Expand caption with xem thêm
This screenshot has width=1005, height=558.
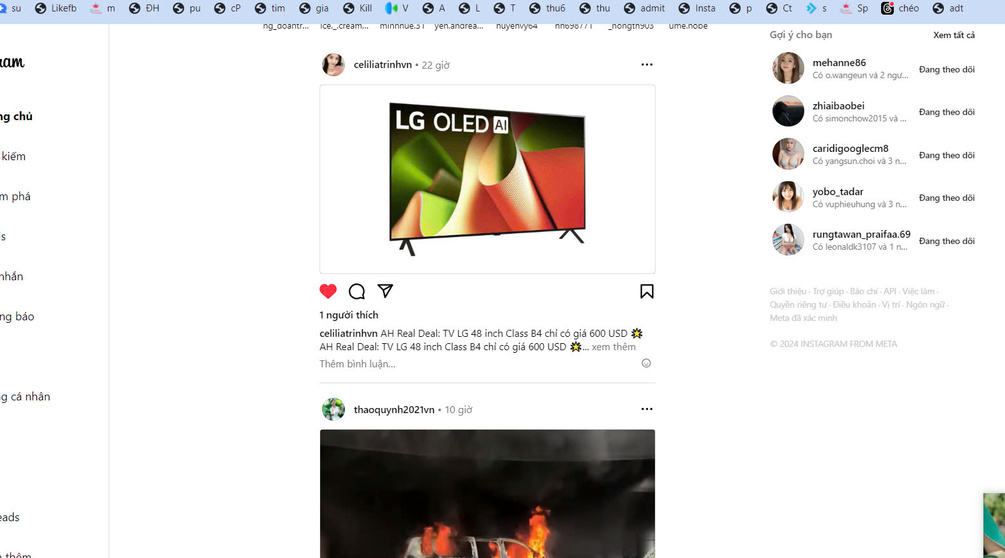point(613,347)
